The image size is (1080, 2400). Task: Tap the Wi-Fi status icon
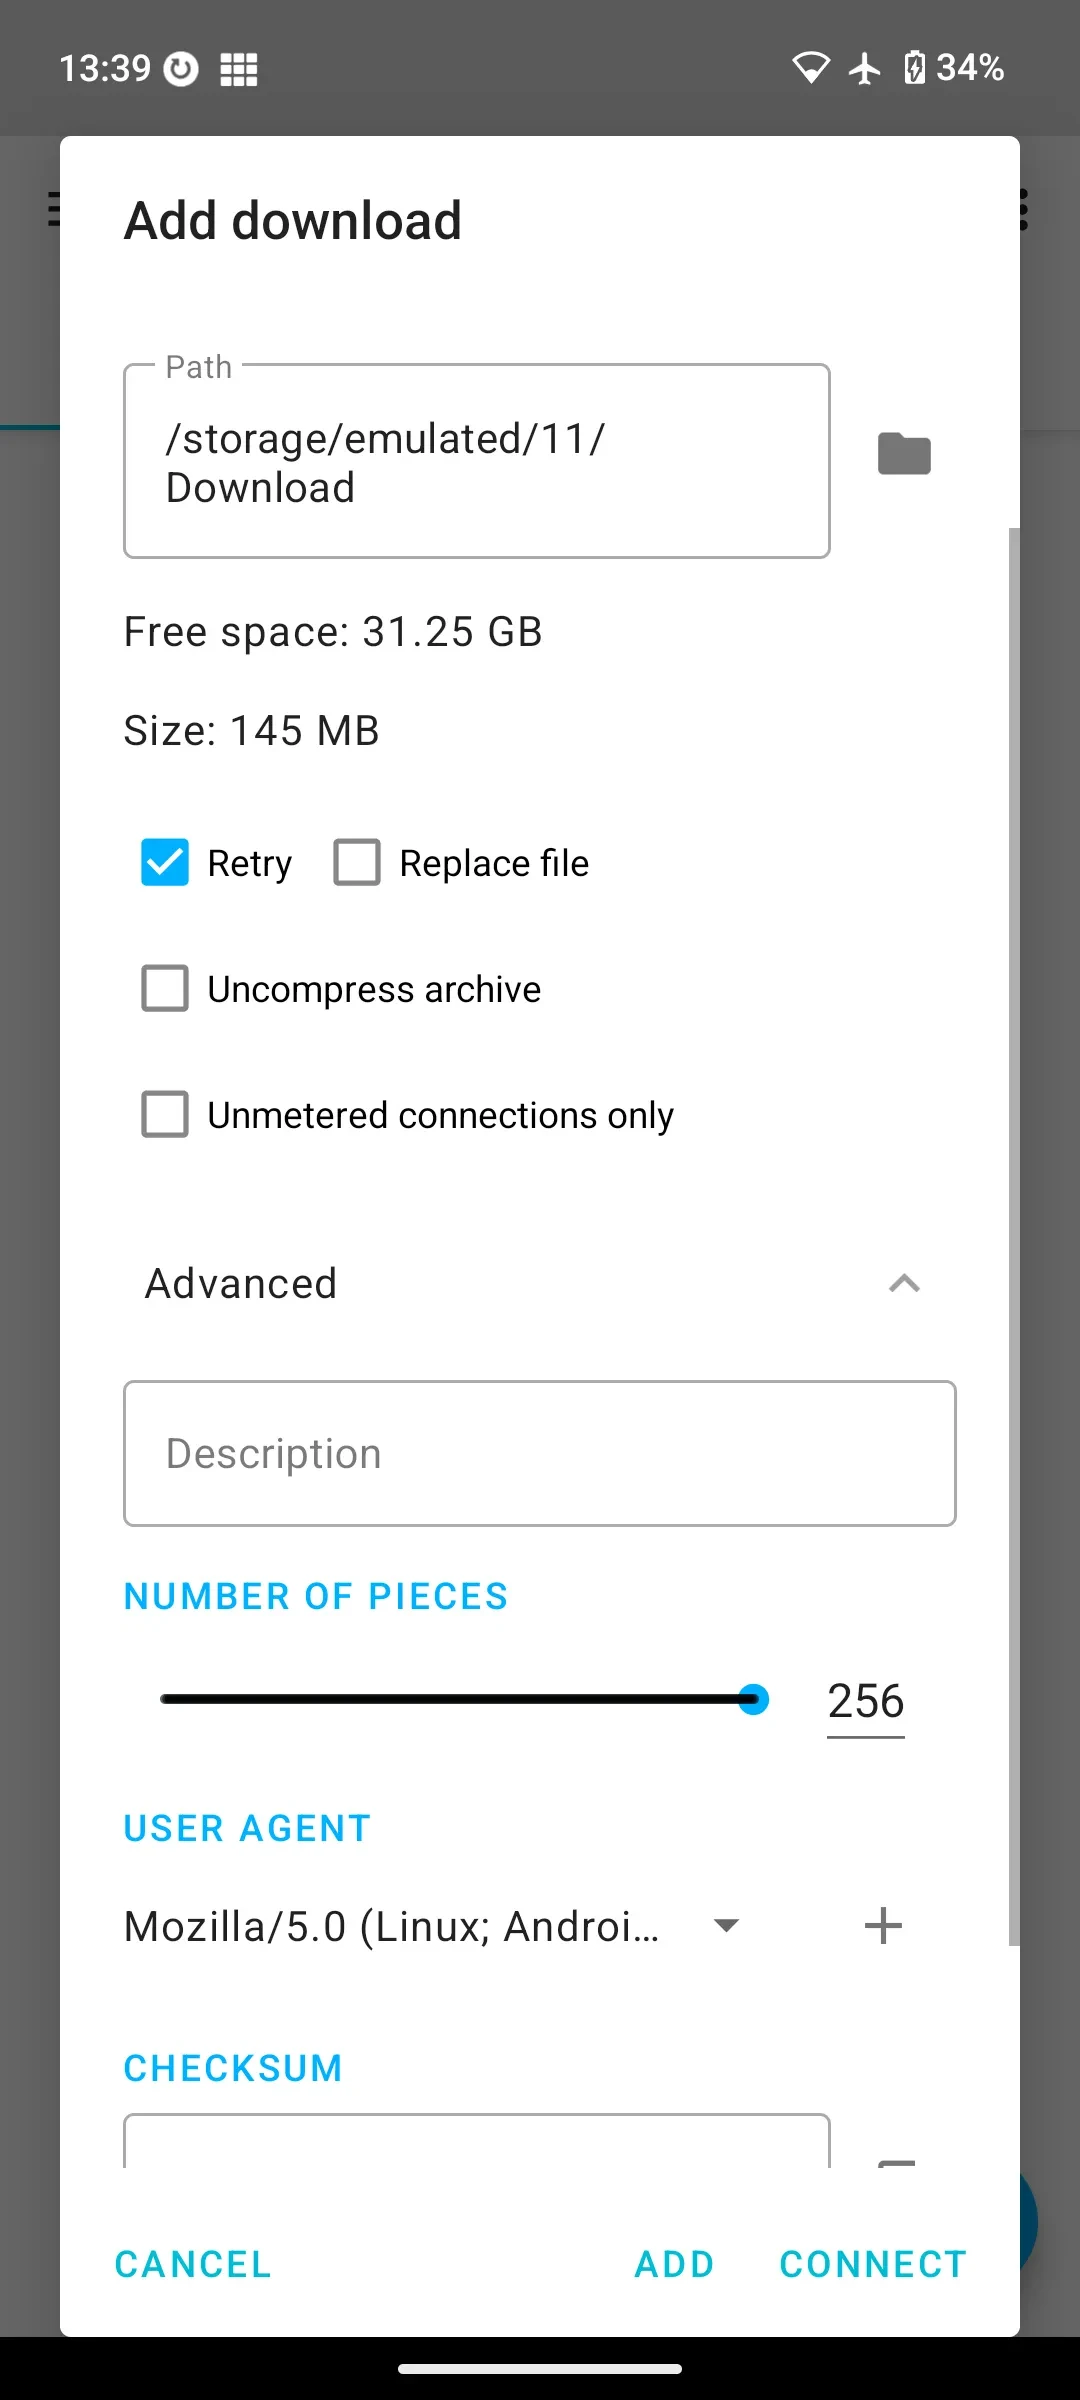pos(811,68)
